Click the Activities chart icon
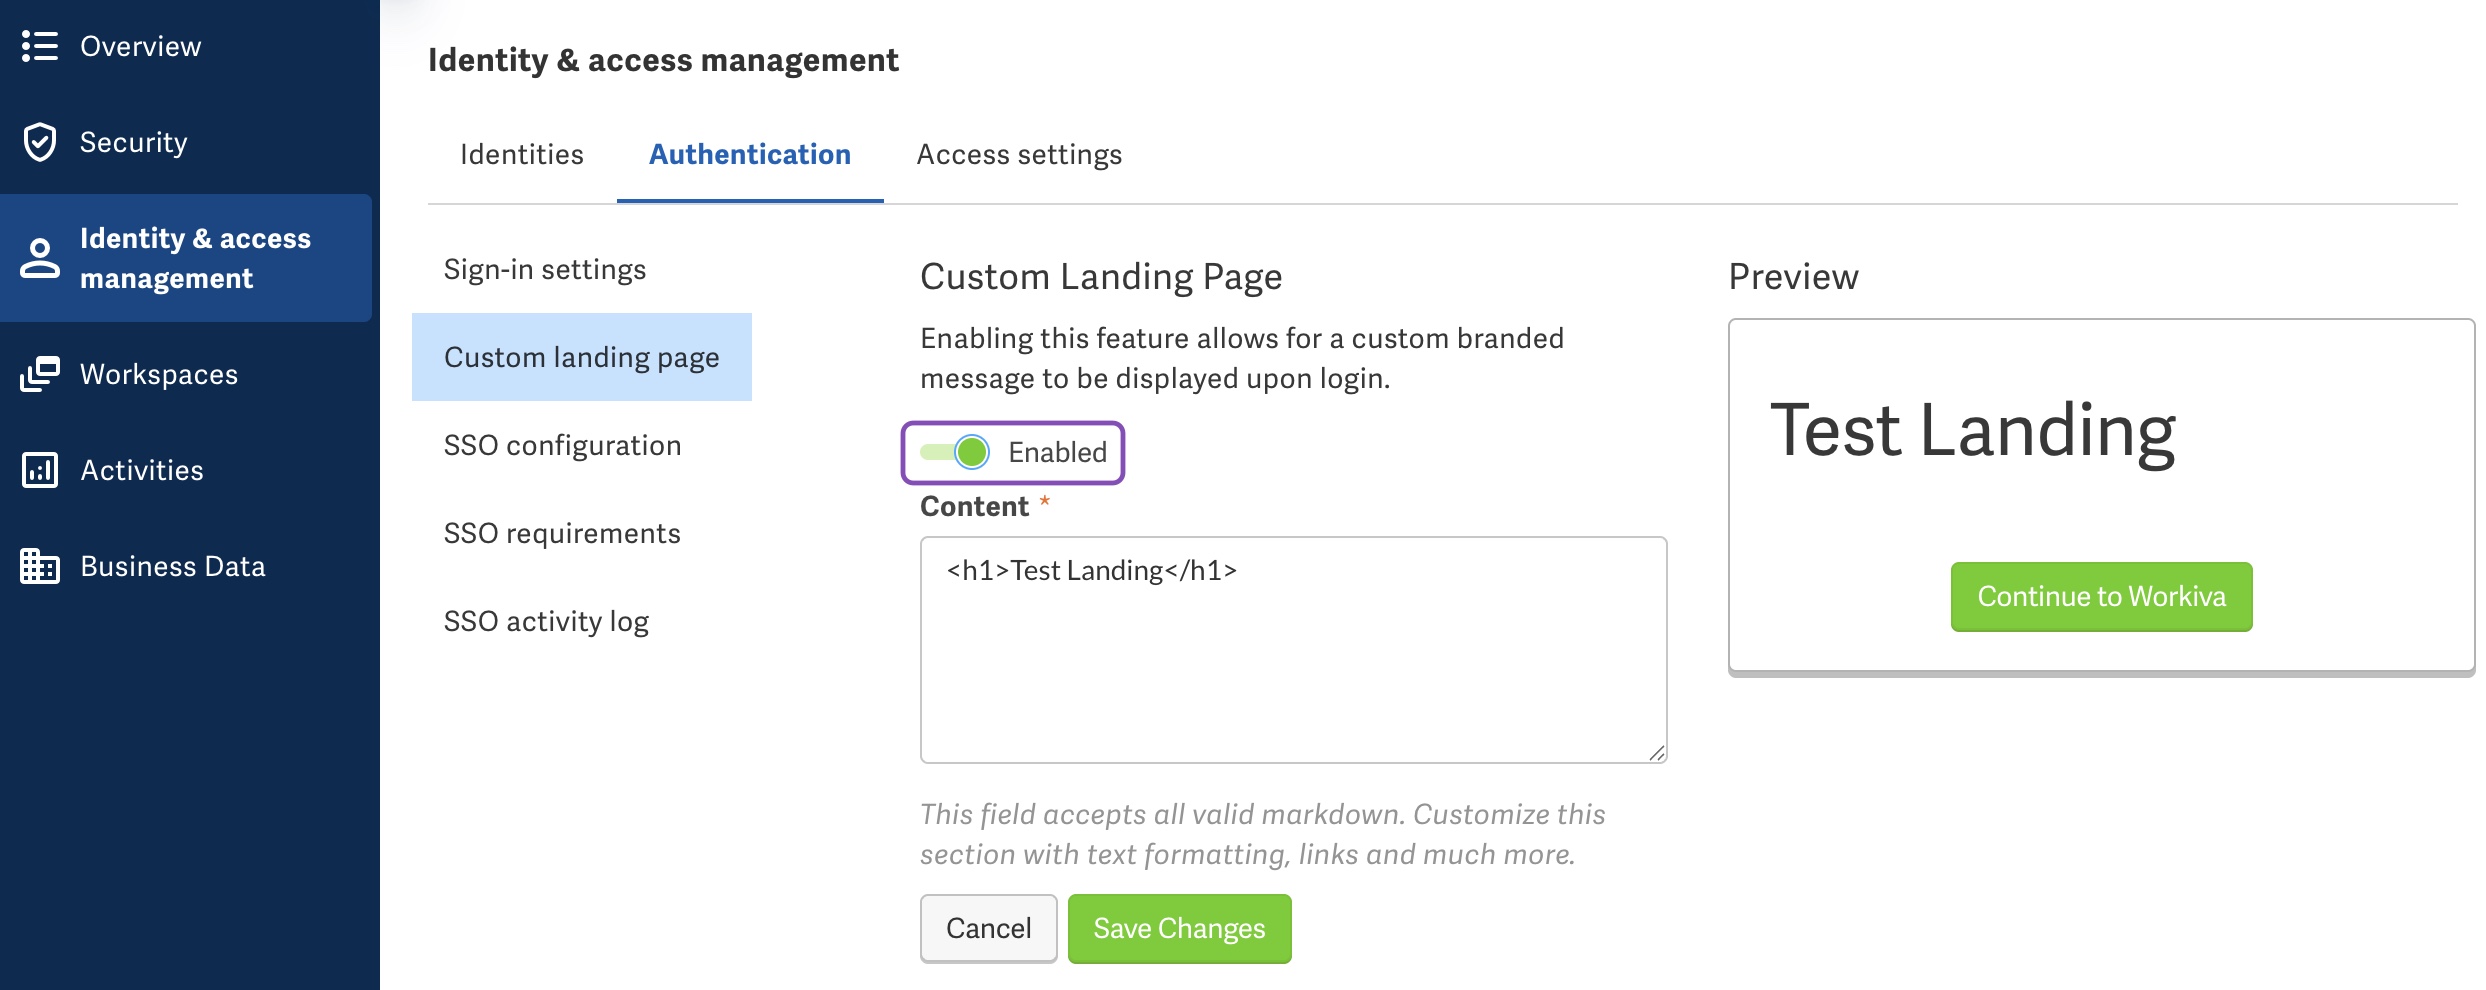 tap(40, 470)
